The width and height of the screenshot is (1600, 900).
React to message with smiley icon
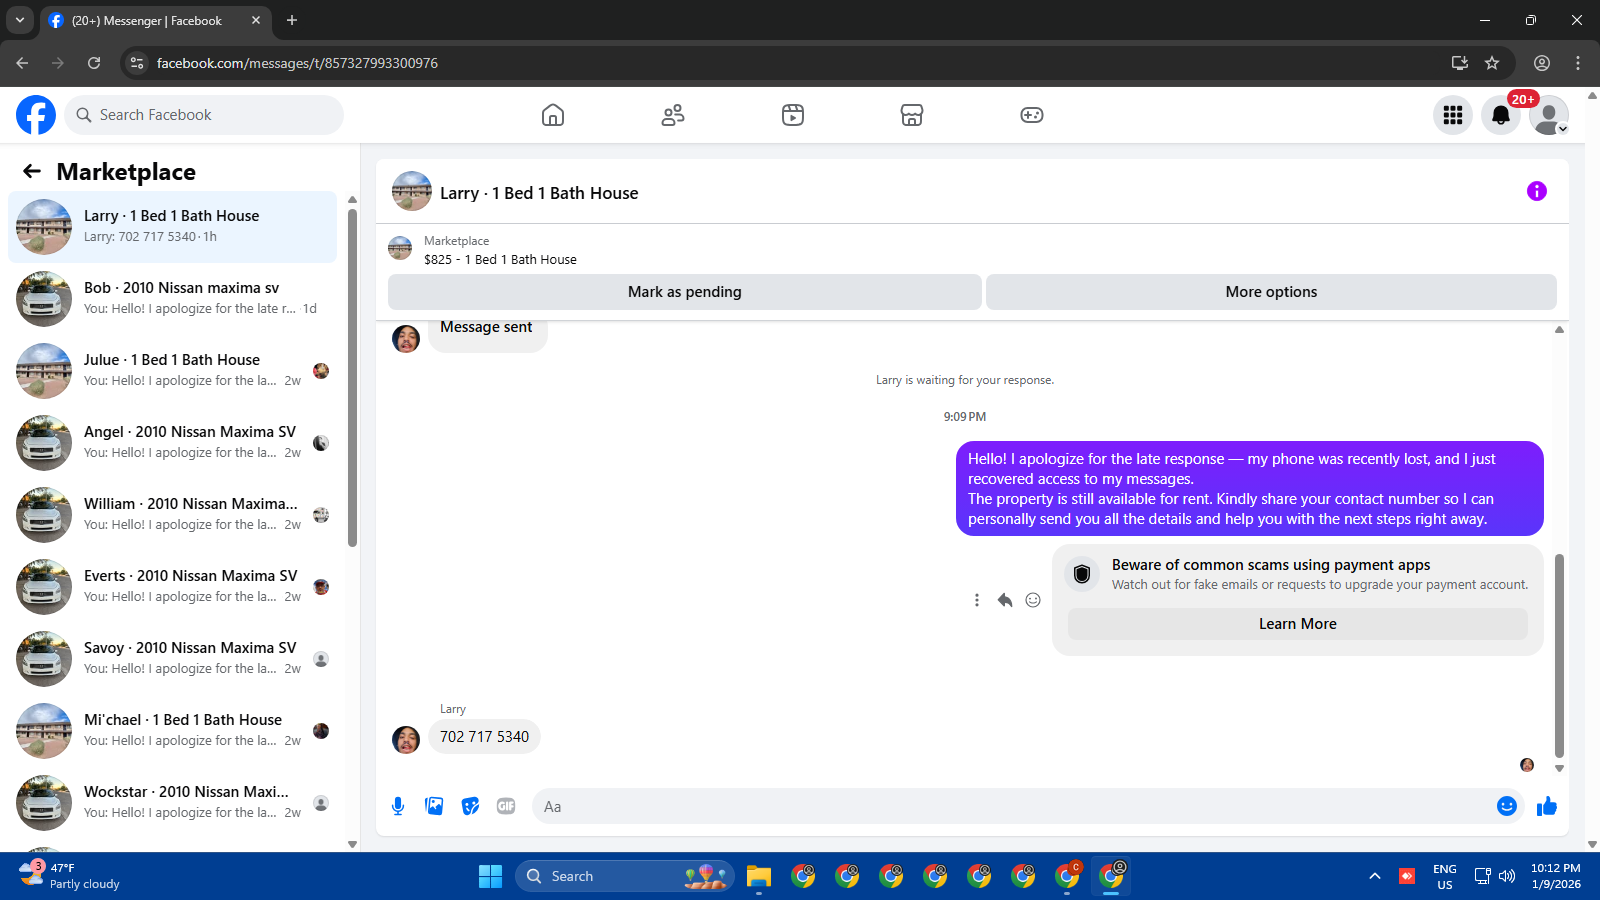1033,600
